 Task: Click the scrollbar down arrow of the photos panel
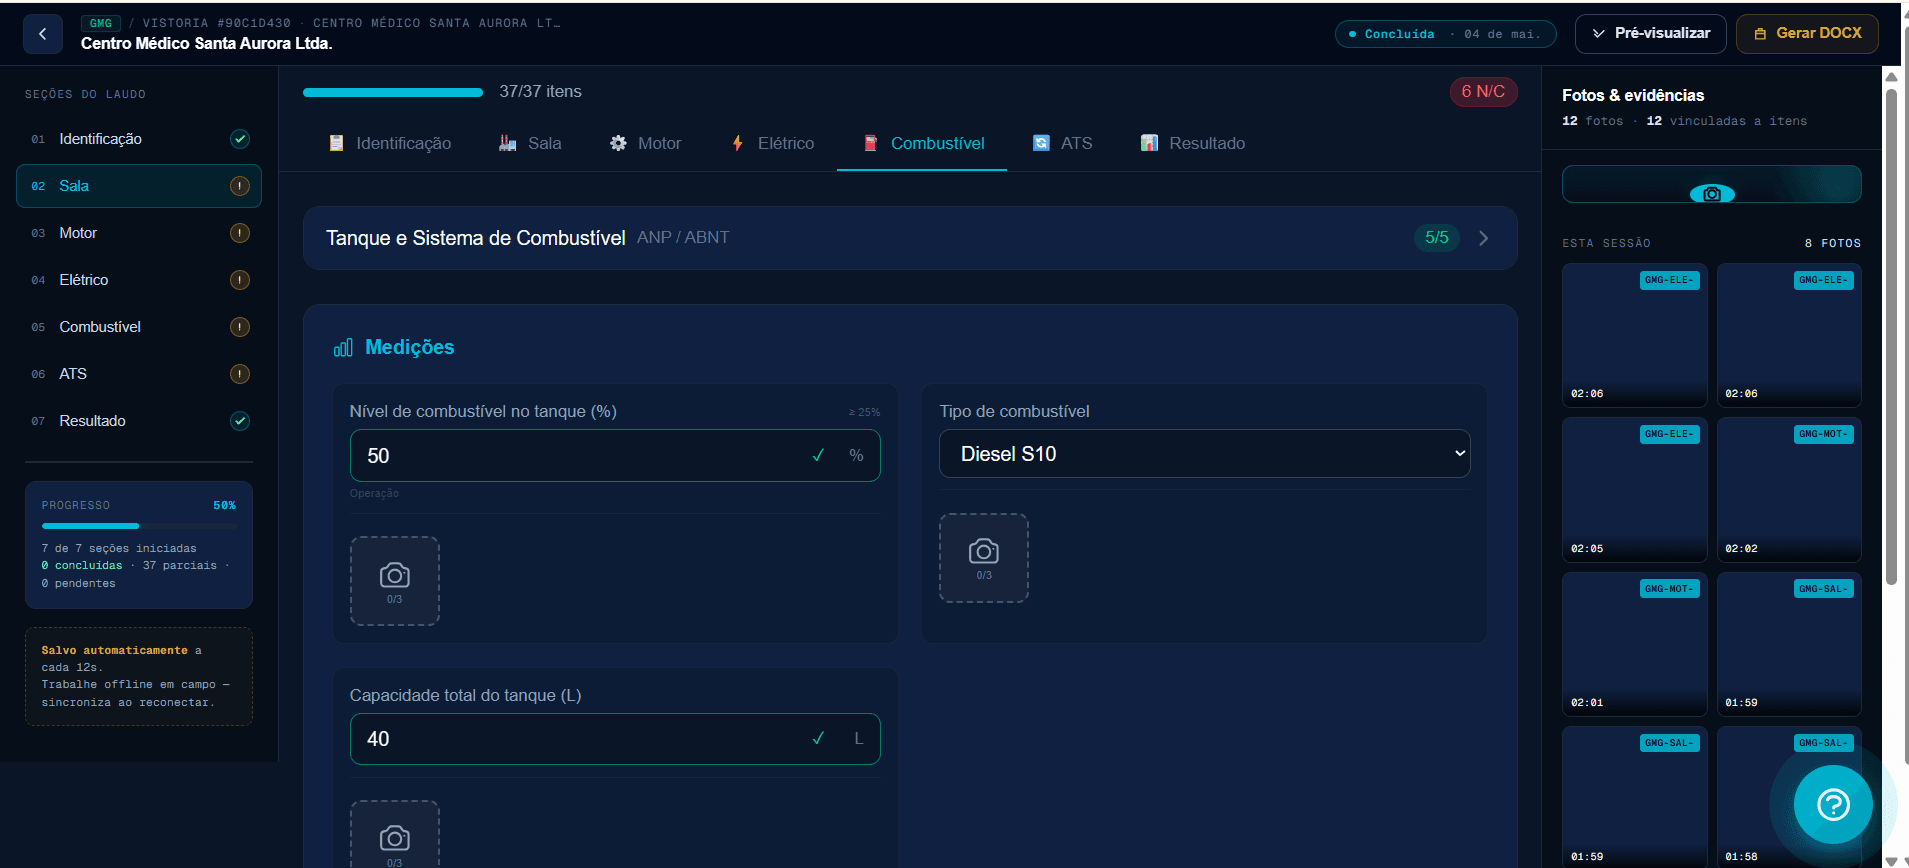(1891, 860)
